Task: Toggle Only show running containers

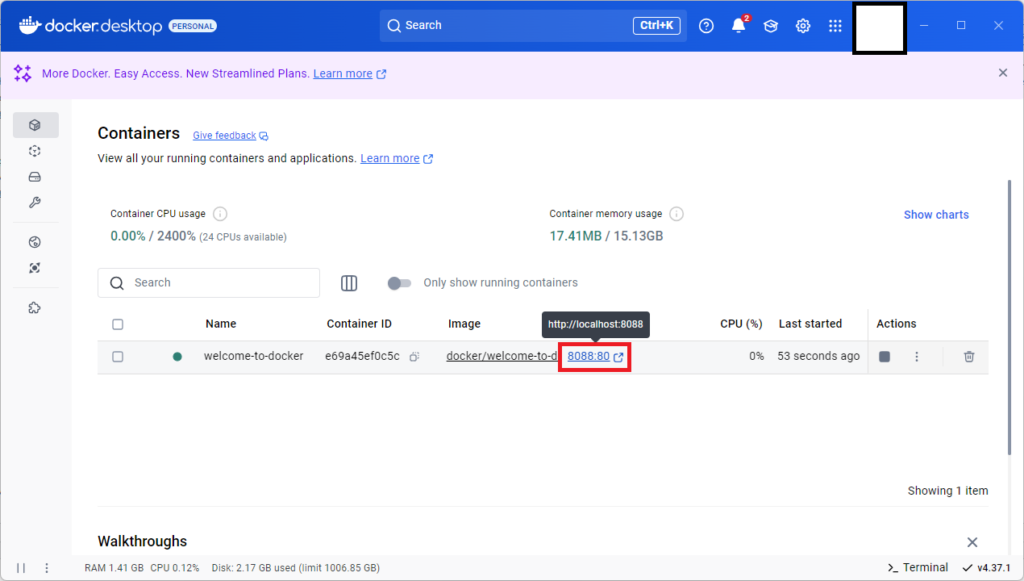Action: tap(399, 283)
